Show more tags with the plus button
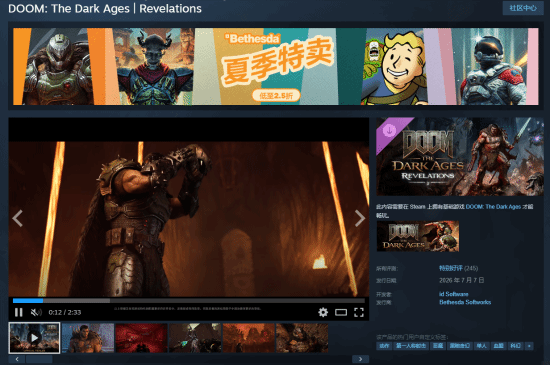Image resolution: width=550 pixels, height=365 pixels. [x=529, y=346]
